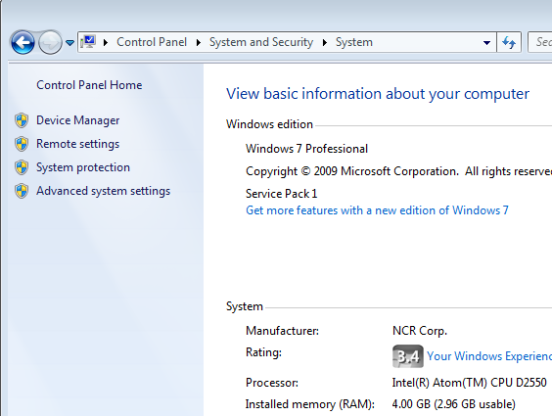Click the Windows 7 Professional text

tap(307, 149)
